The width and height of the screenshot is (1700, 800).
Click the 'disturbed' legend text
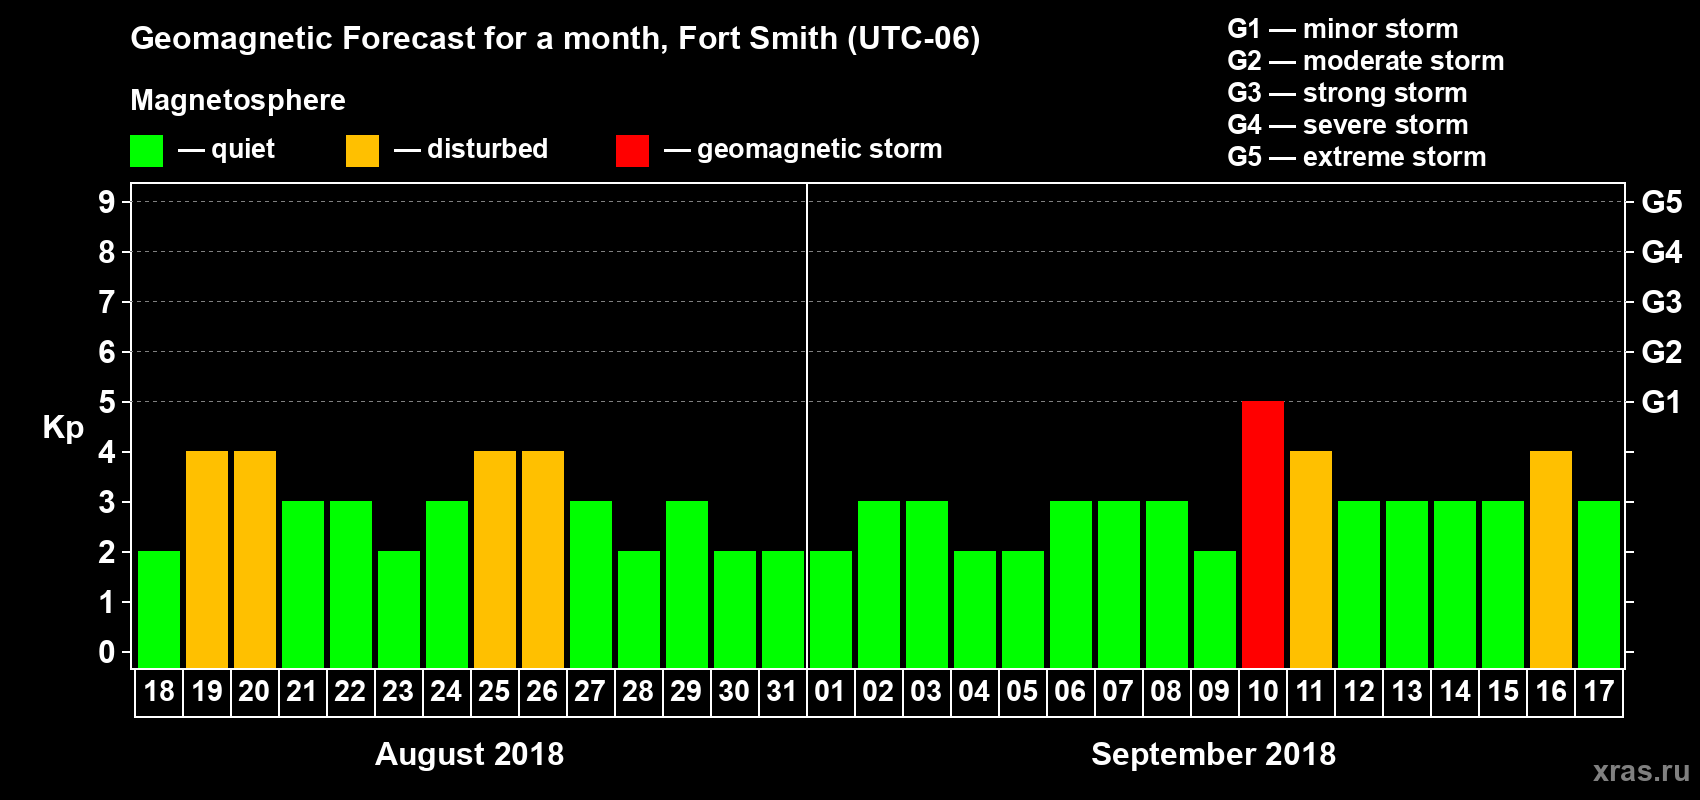pyautogui.click(x=487, y=149)
